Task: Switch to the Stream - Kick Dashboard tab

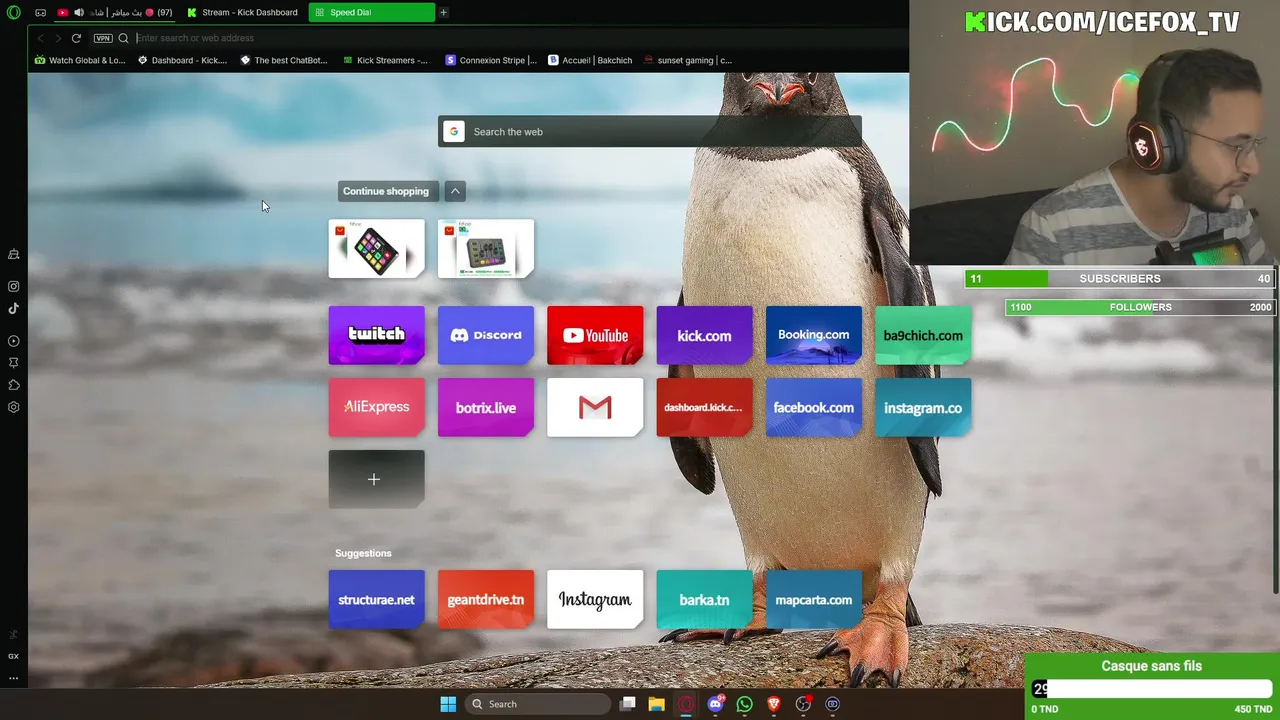Action: (x=243, y=13)
